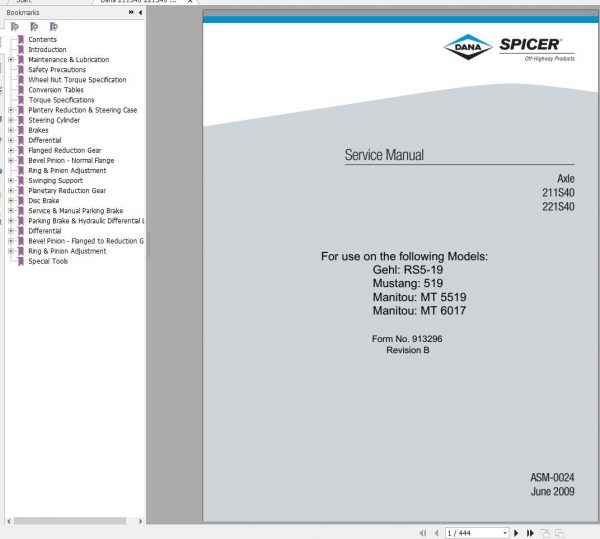
Task: Open the page number dropdown arrow
Action: pos(505,533)
